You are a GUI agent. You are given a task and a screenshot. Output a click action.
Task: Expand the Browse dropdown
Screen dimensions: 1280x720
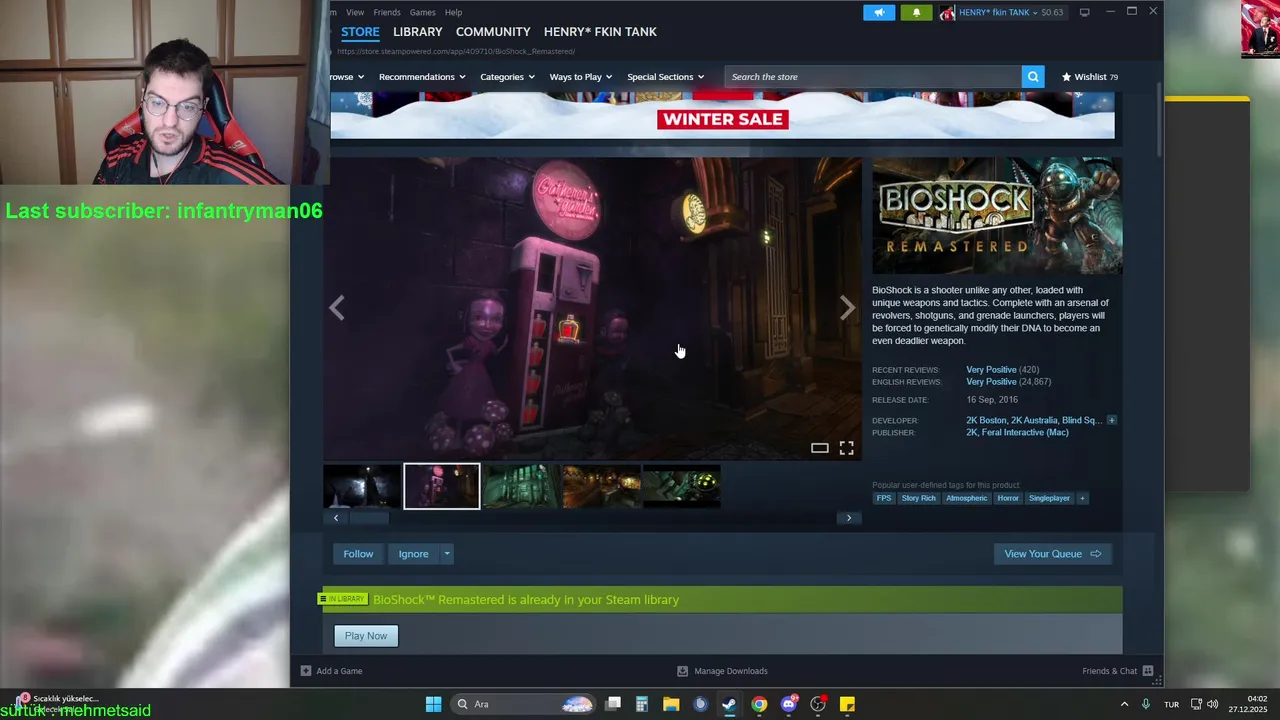tap(346, 77)
